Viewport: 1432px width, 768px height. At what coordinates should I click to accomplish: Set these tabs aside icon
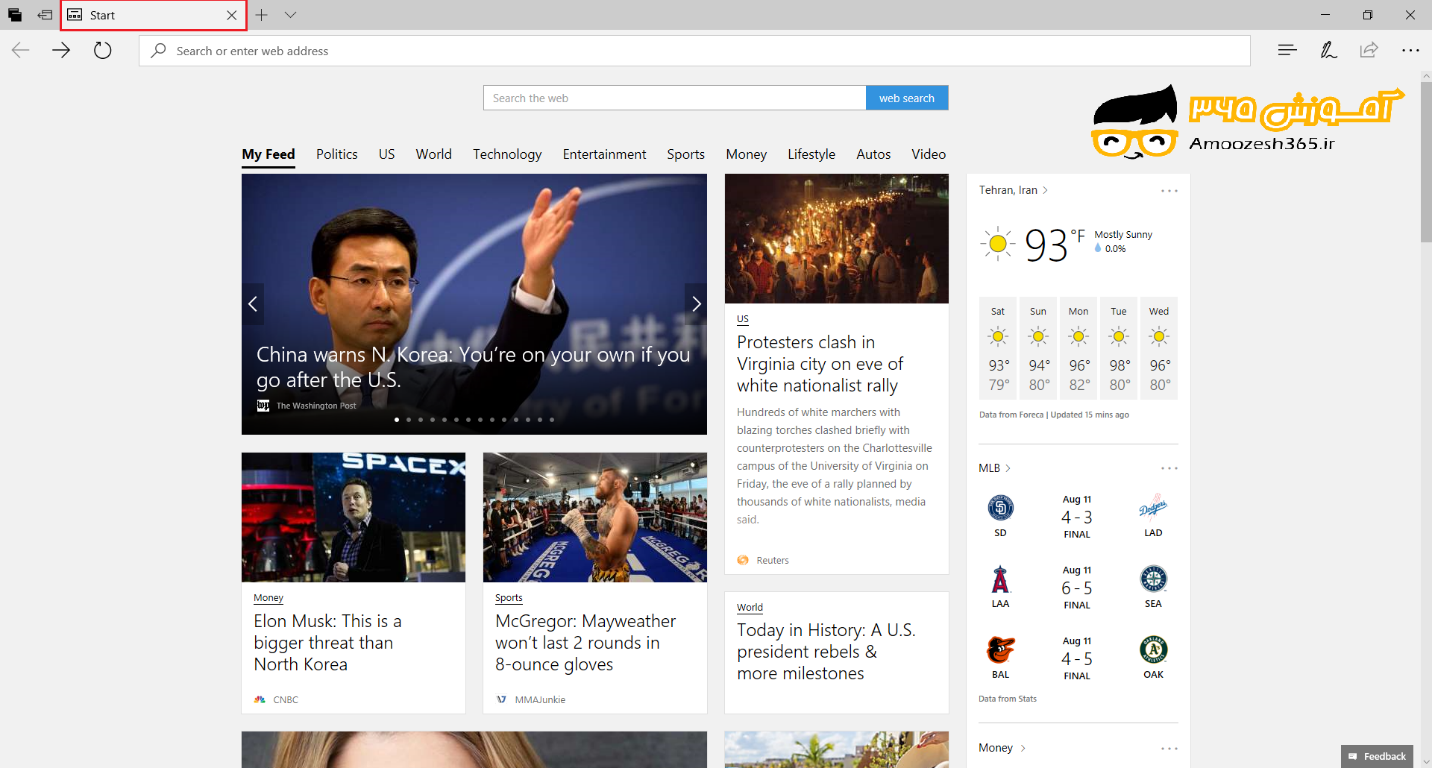pyautogui.click(x=45, y=15)
